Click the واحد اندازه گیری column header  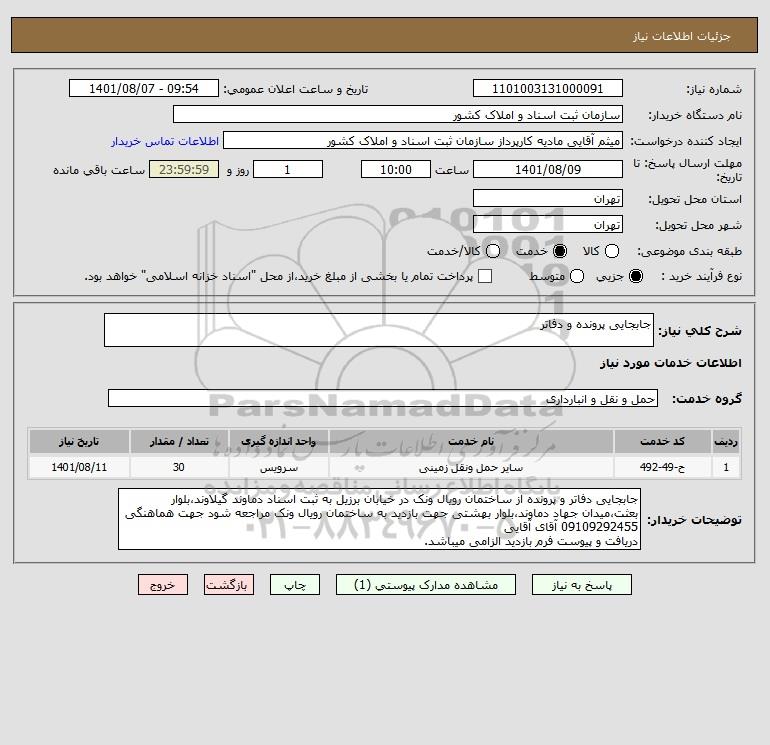[278, 441]
